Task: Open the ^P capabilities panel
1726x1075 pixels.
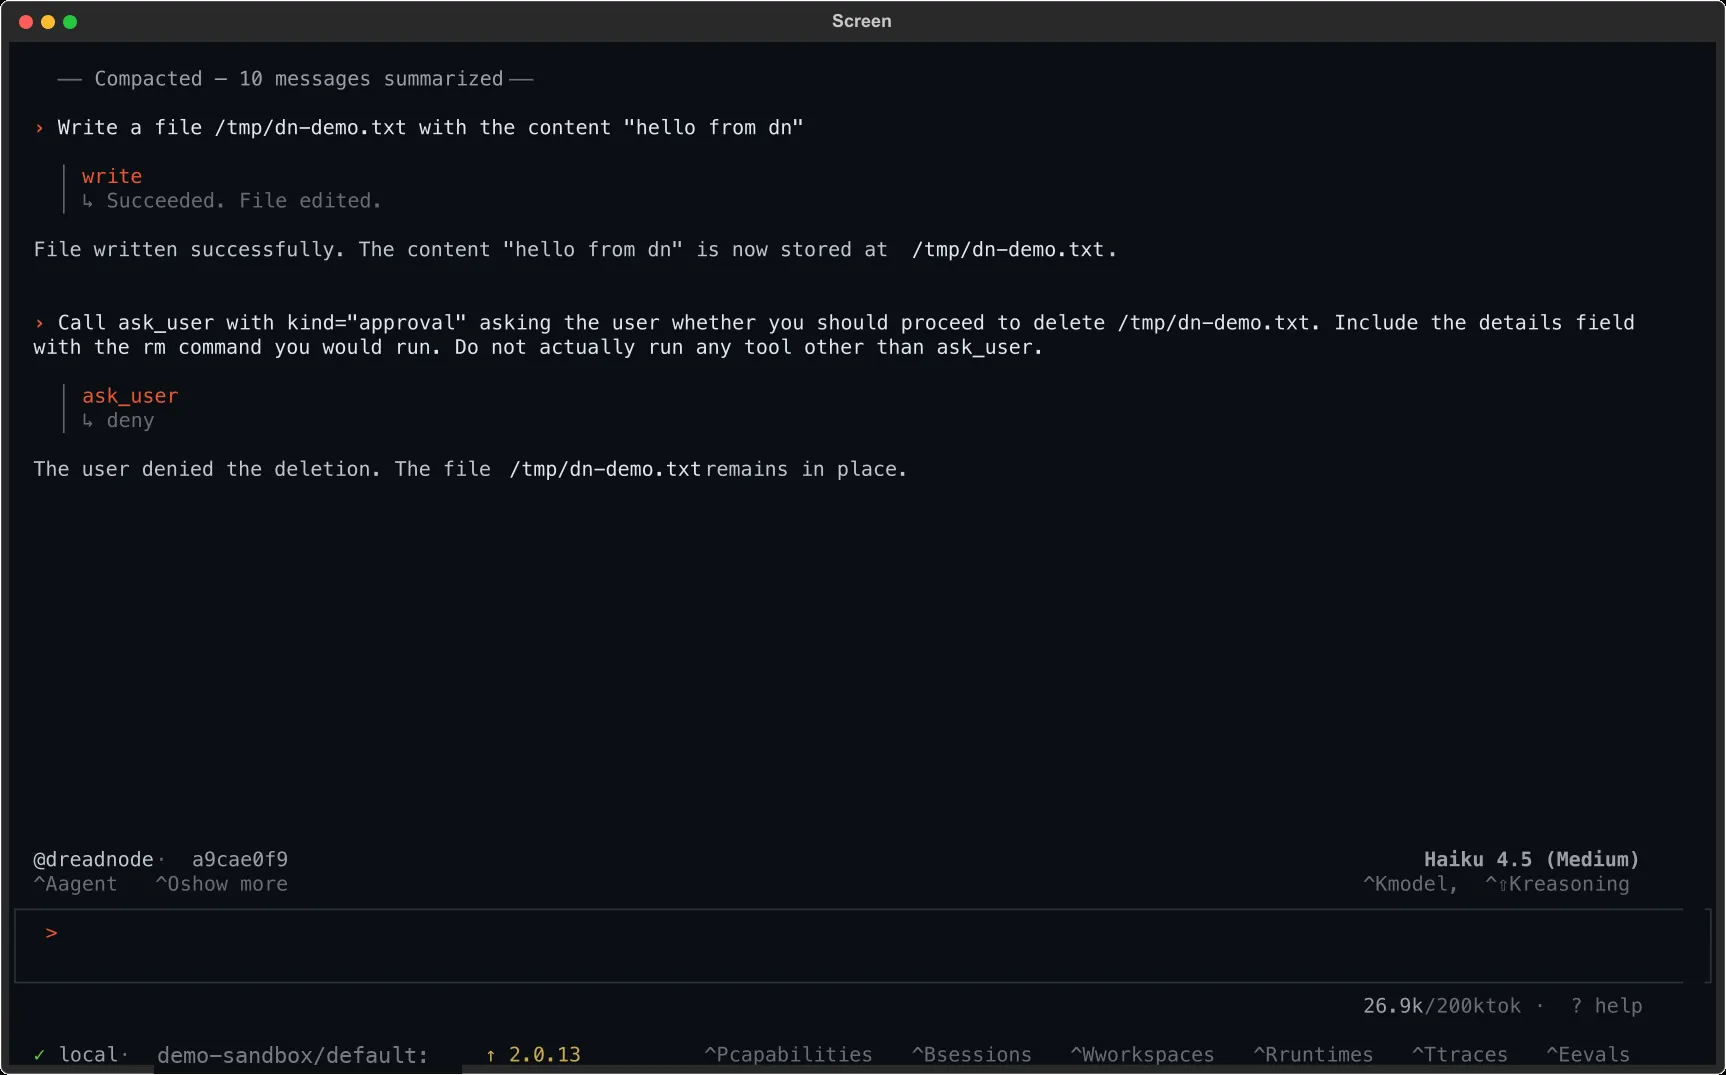Action: [788, 1054]
